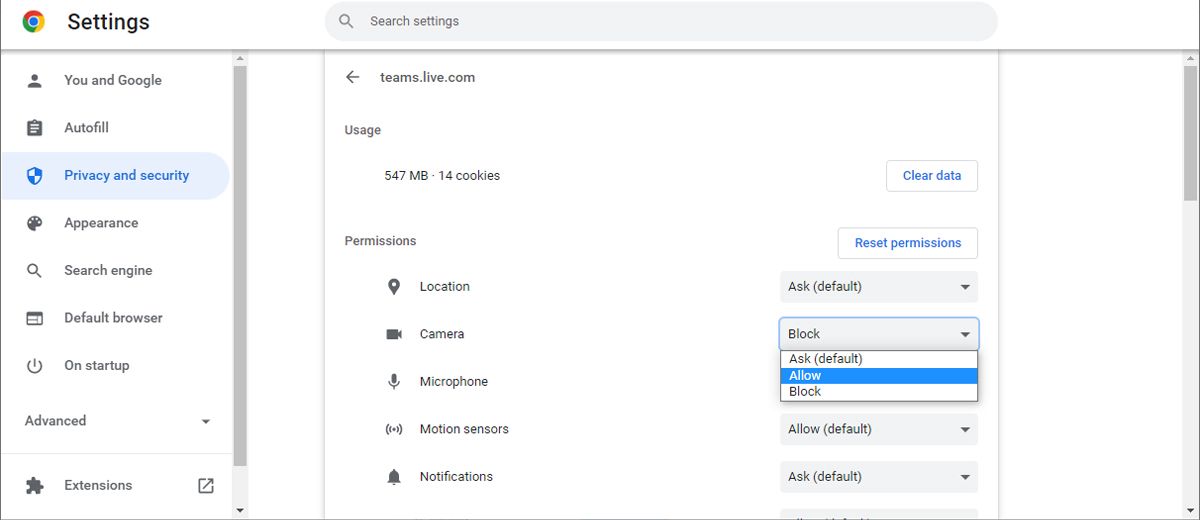Click the Appearance palette icon
Viewport: 1200px width, 520px height.
pos(35,223)
